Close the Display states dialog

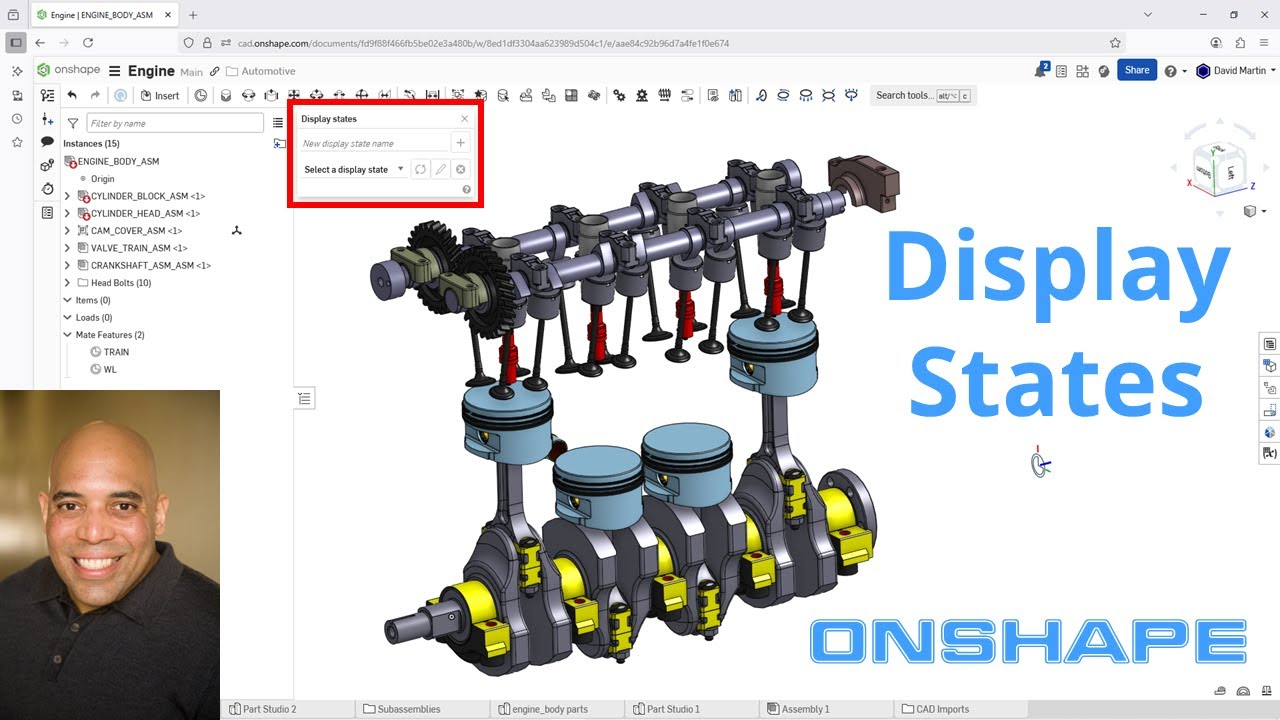click(464, 119)
